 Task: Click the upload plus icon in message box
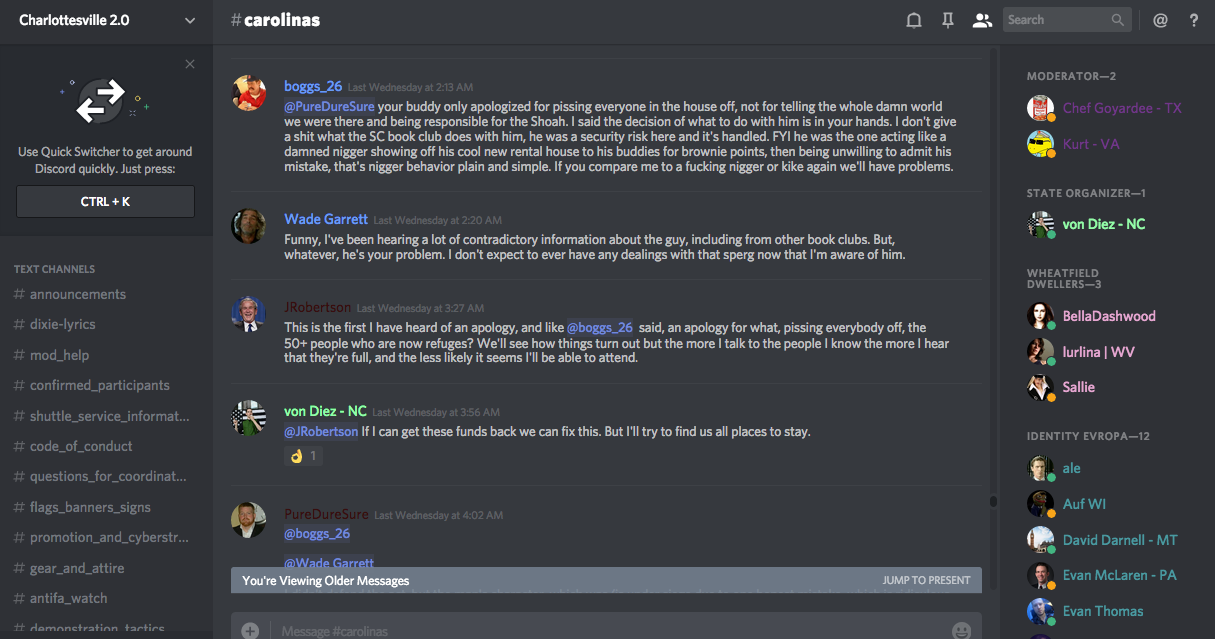(x=250, y=630)
